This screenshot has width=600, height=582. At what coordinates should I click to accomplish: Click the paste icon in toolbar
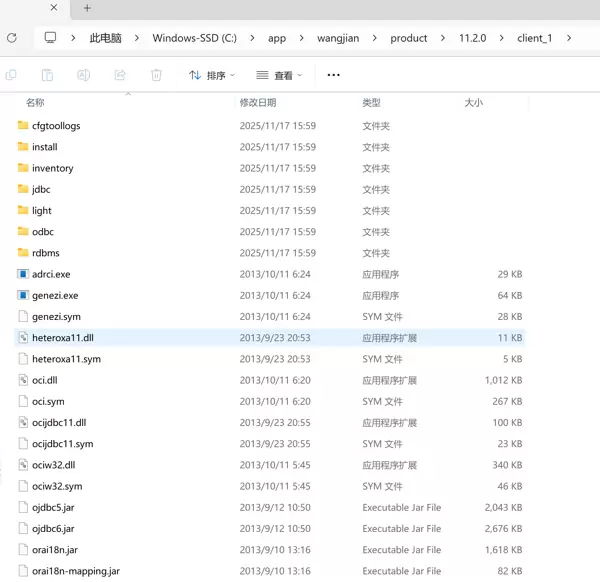click(x=47, y=75)
